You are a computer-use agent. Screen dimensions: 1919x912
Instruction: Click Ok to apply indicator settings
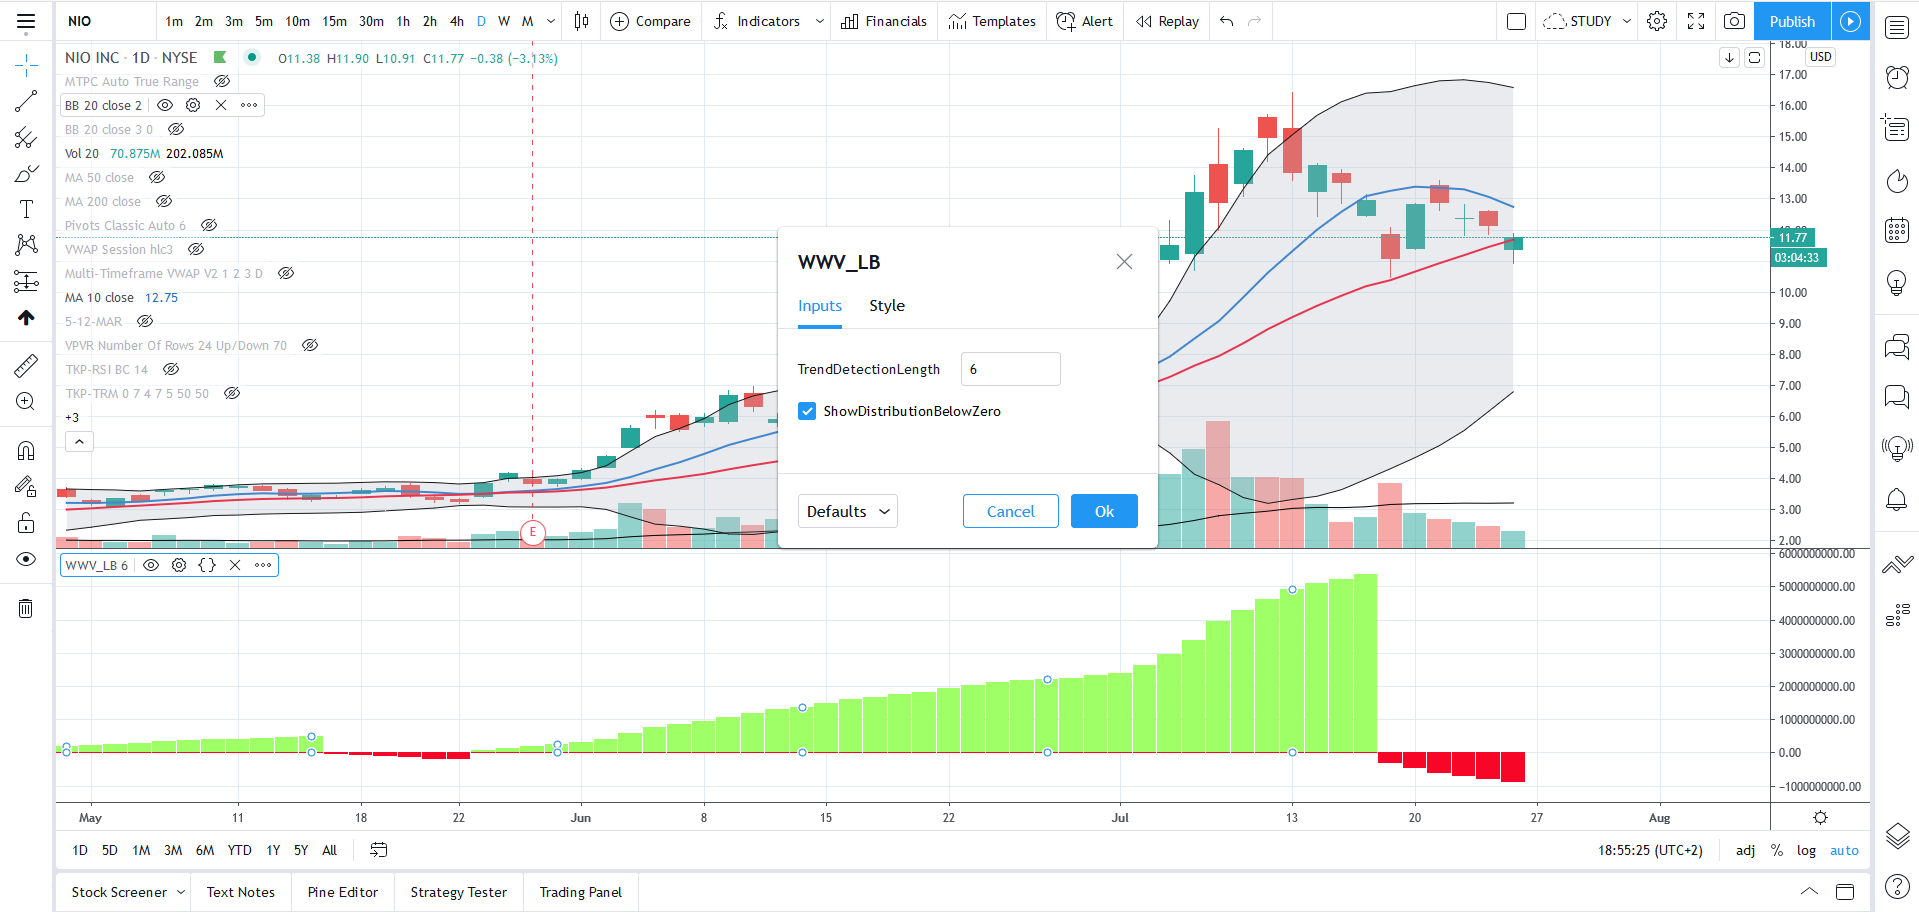[x=1103, y=511]
